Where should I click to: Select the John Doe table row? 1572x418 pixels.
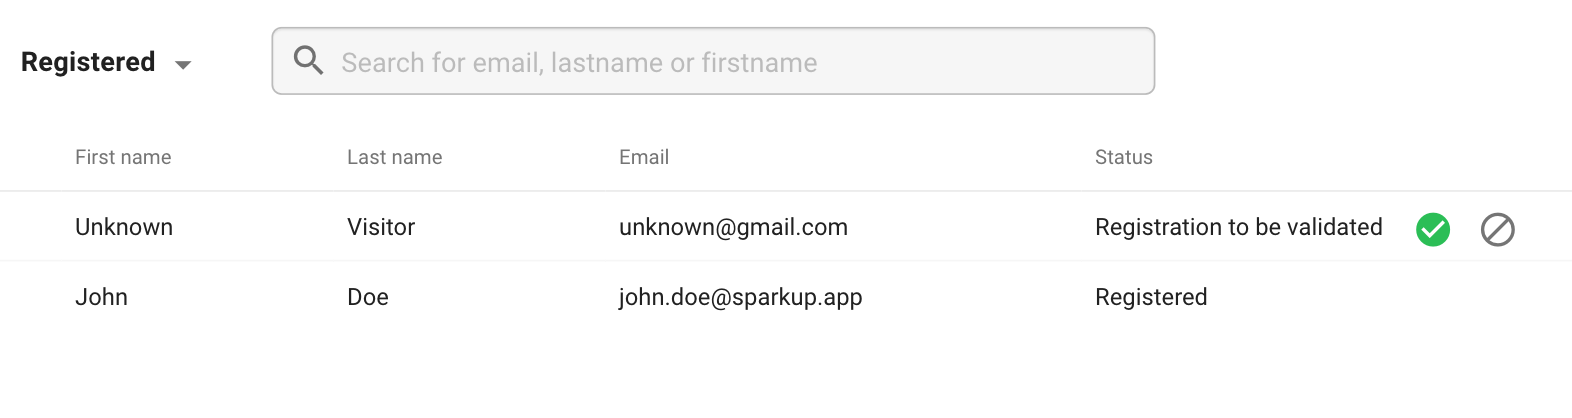pos(786,297)
